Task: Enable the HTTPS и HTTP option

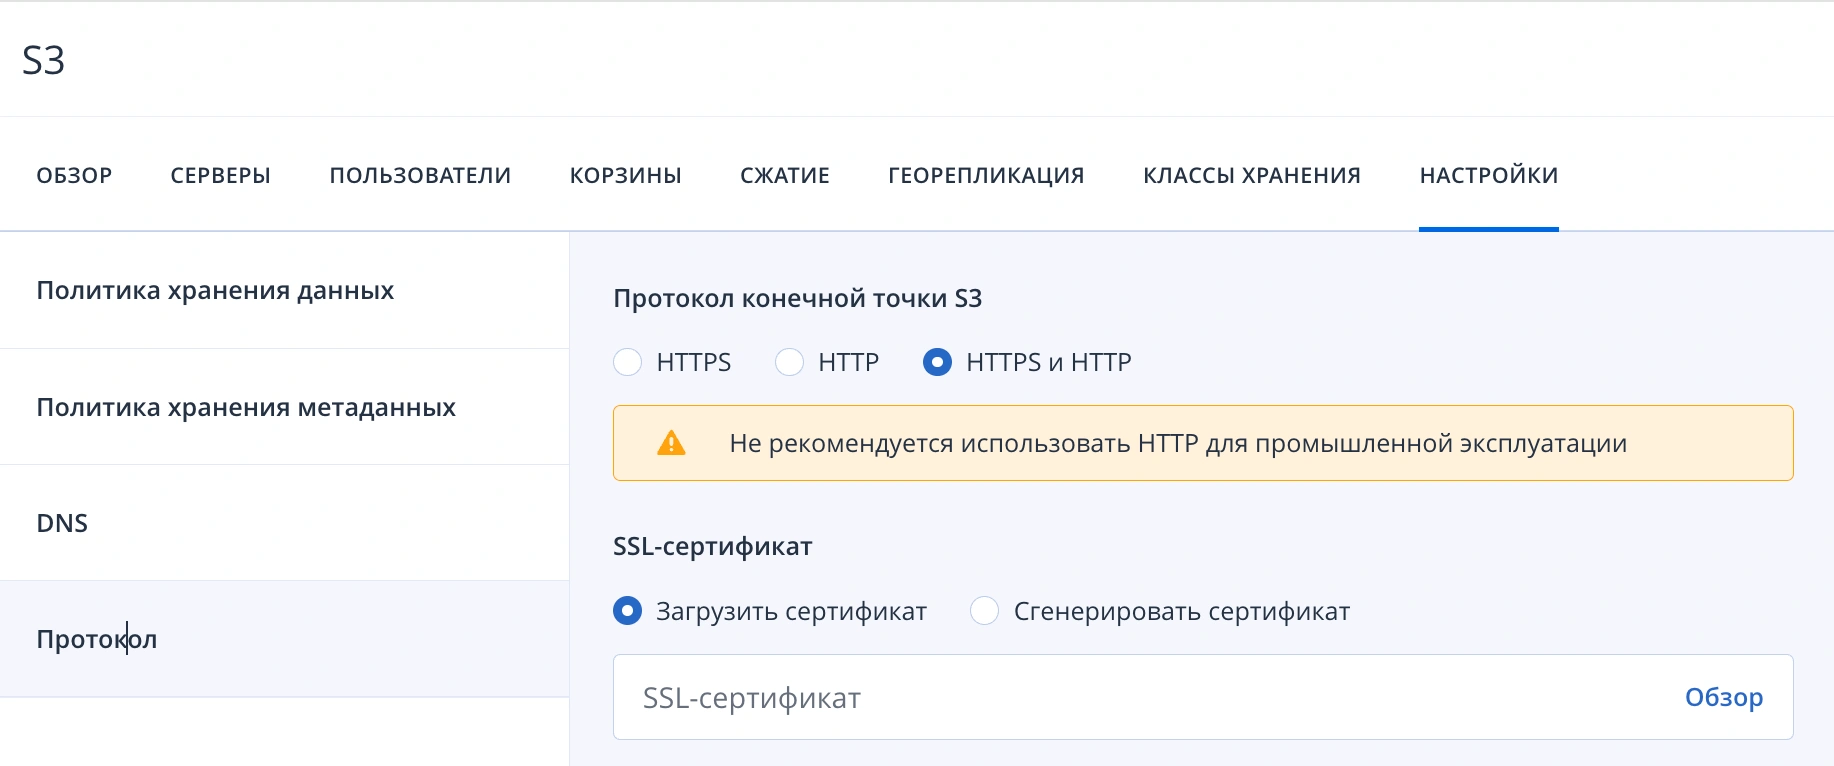Action: [937, 362]
